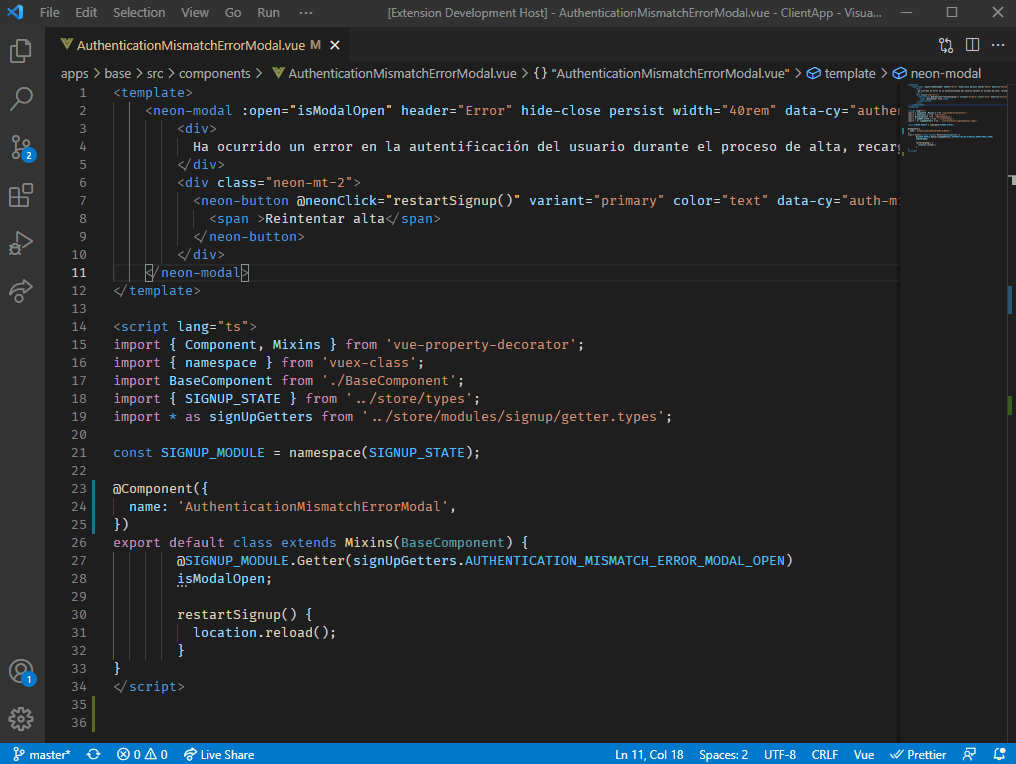Screen dimensions: 1016x764
Task: Open the Search view
Action: click(x=21, y=98)
